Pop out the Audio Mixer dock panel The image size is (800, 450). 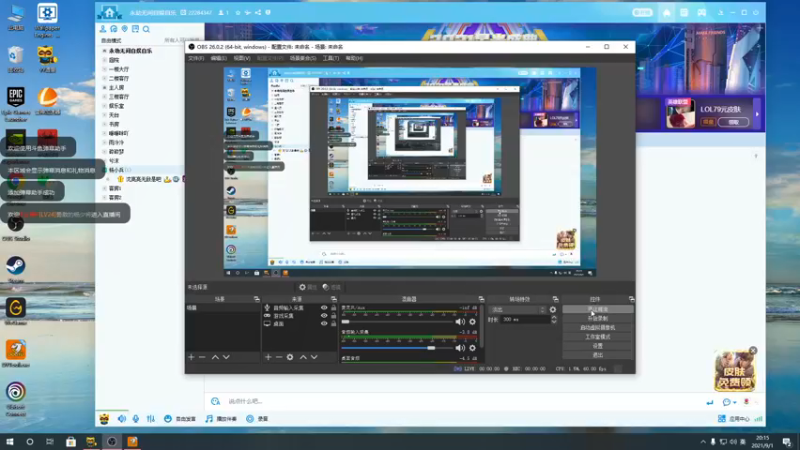coord(481,299)
